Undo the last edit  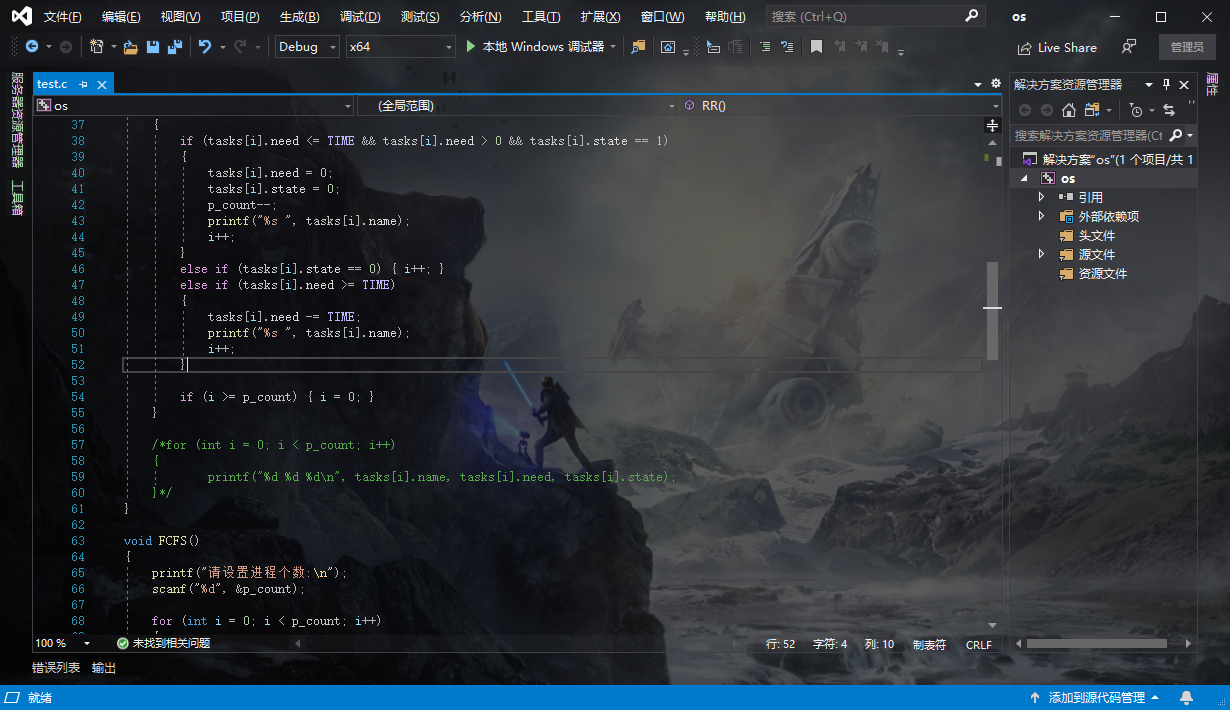pos(205,47)
